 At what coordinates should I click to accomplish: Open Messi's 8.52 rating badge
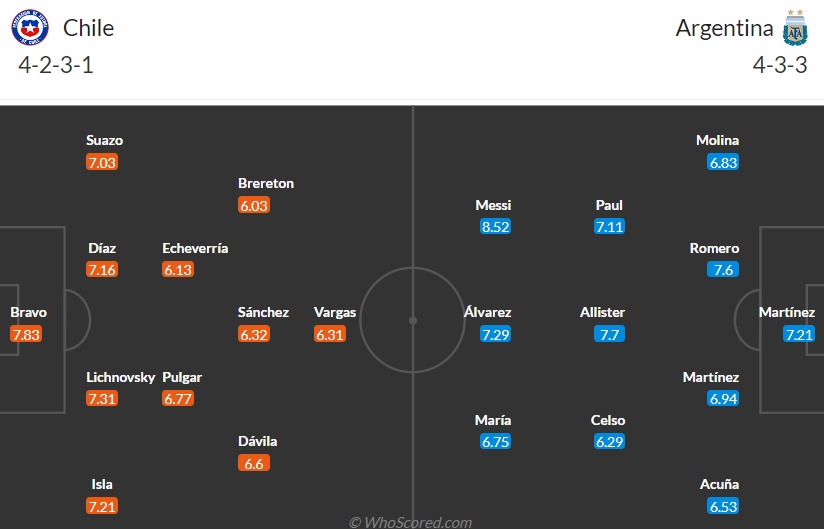coord(495,226)
